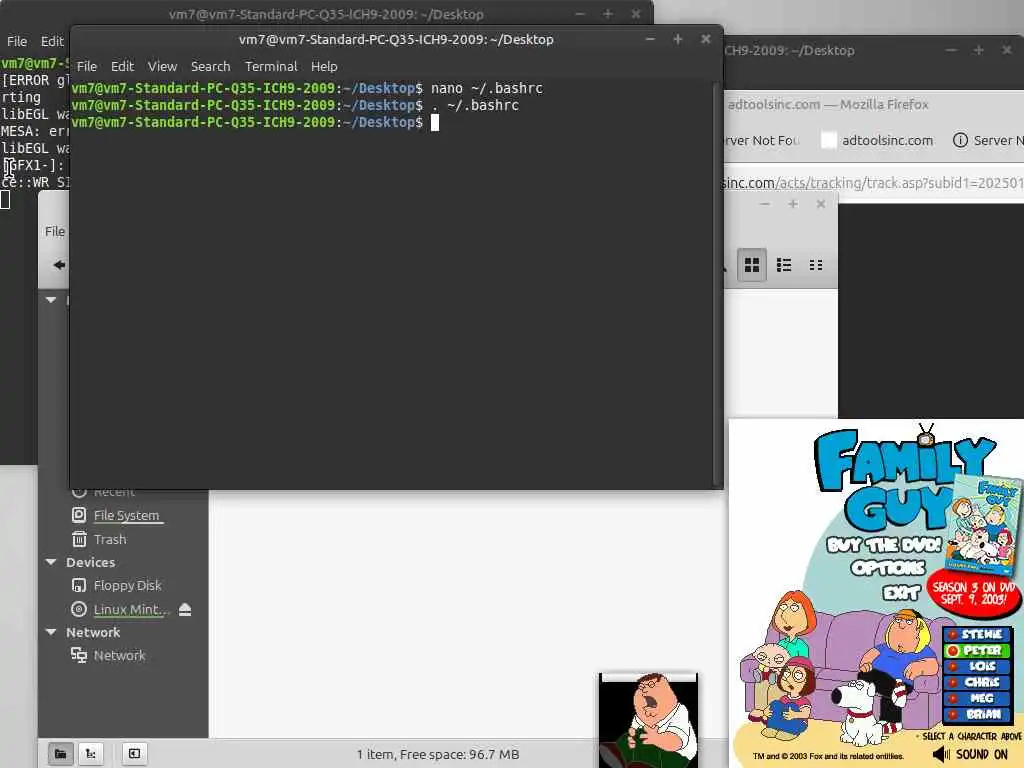1024x768 pixels.
Task: Switch file manager to list view
Action: click(784, 264)
